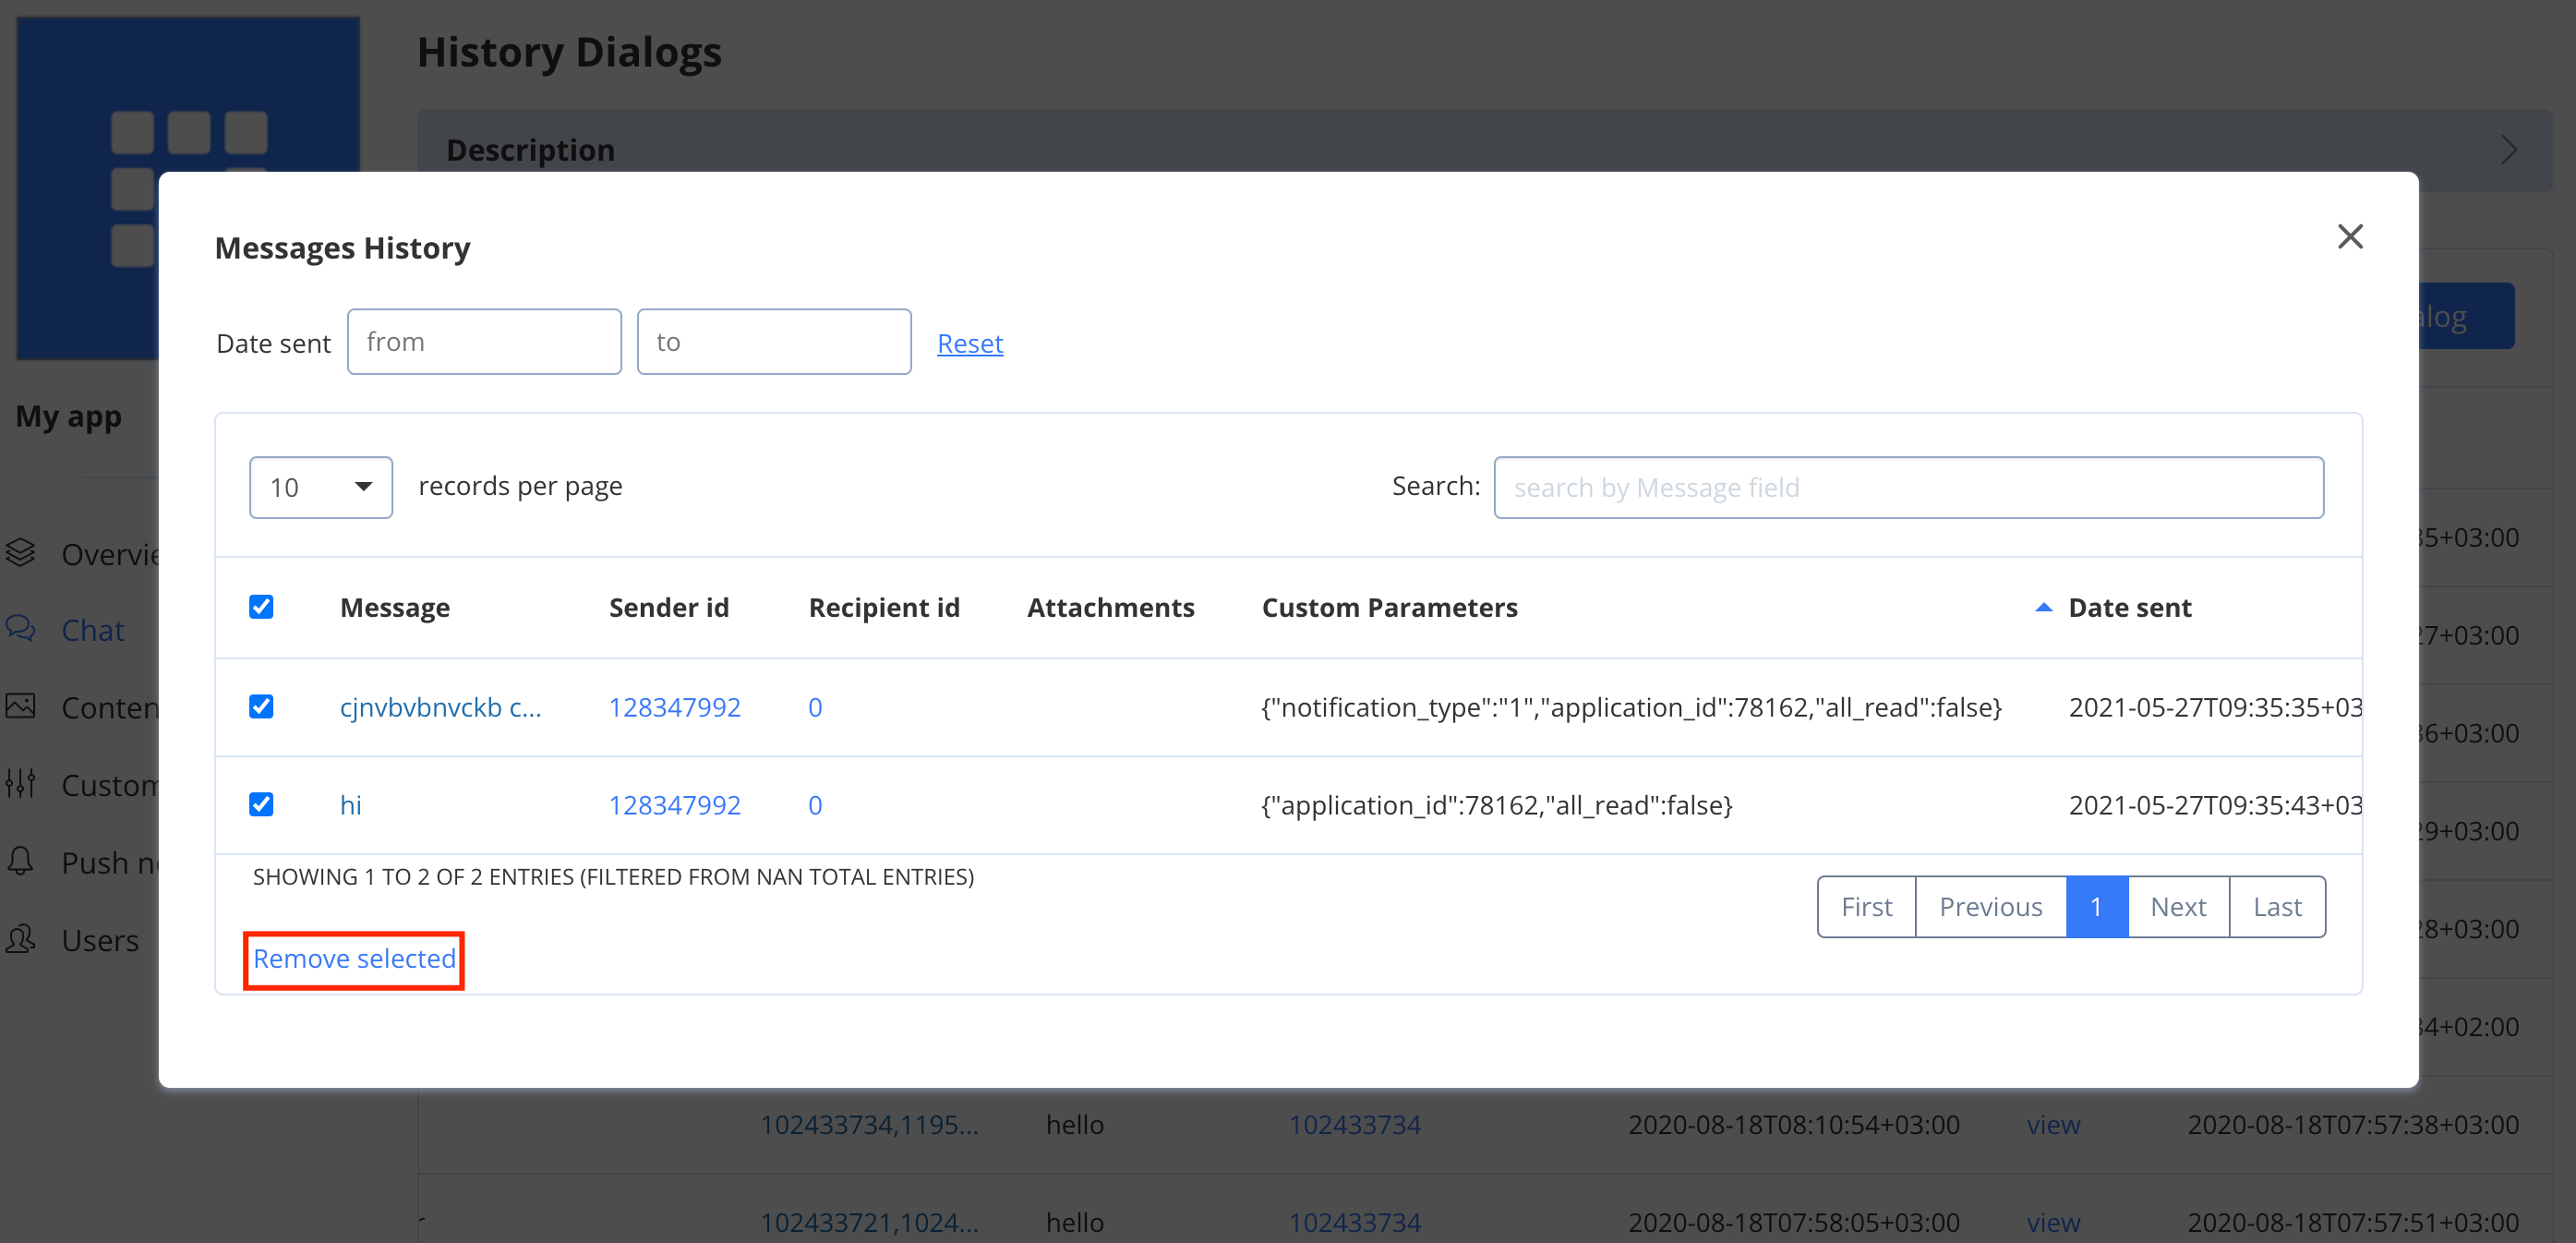Image resolution: width=2576 pixels, height=1243 pixels.
Task: Click the Overview layers icon in sidebar
Action: coord(21,553)
